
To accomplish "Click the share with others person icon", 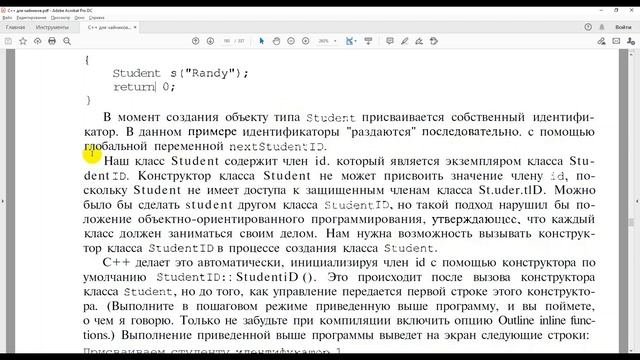I will click(631, 41).
